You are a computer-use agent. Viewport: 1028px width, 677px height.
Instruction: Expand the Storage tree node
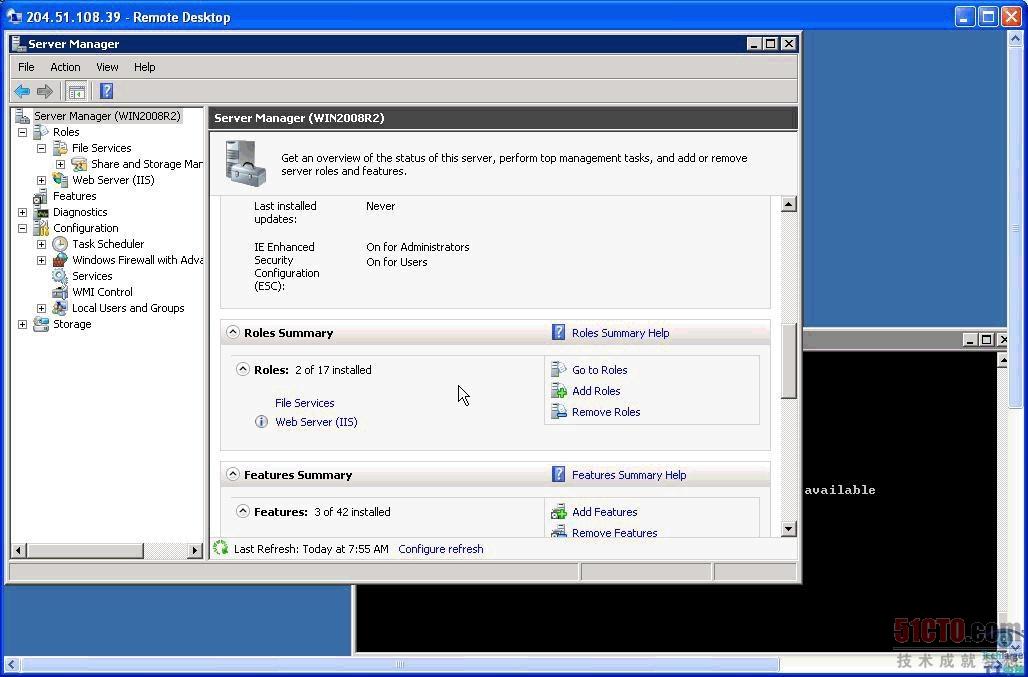[x=22, y=324]
